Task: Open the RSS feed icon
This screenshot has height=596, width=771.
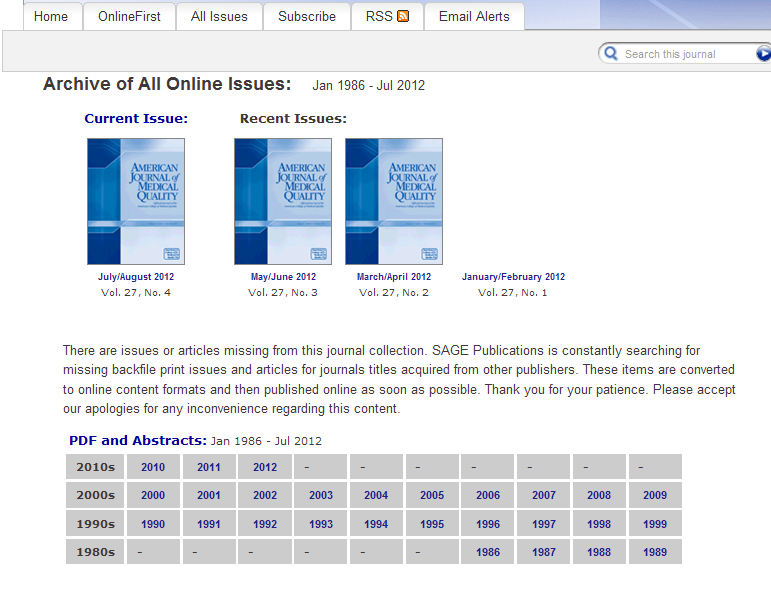Action: (403, 16)
